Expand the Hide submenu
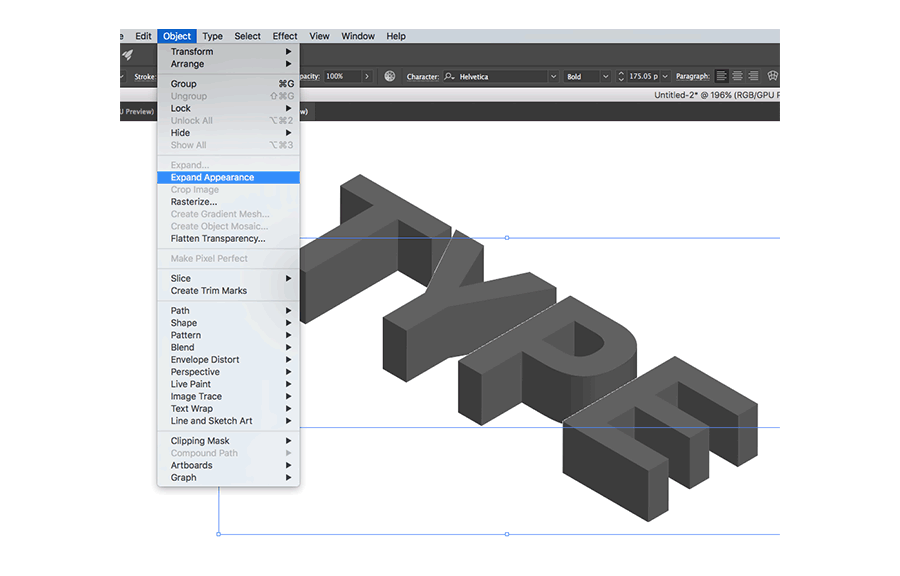The width and height of the screenshot is (900, 576). (228, 133)
